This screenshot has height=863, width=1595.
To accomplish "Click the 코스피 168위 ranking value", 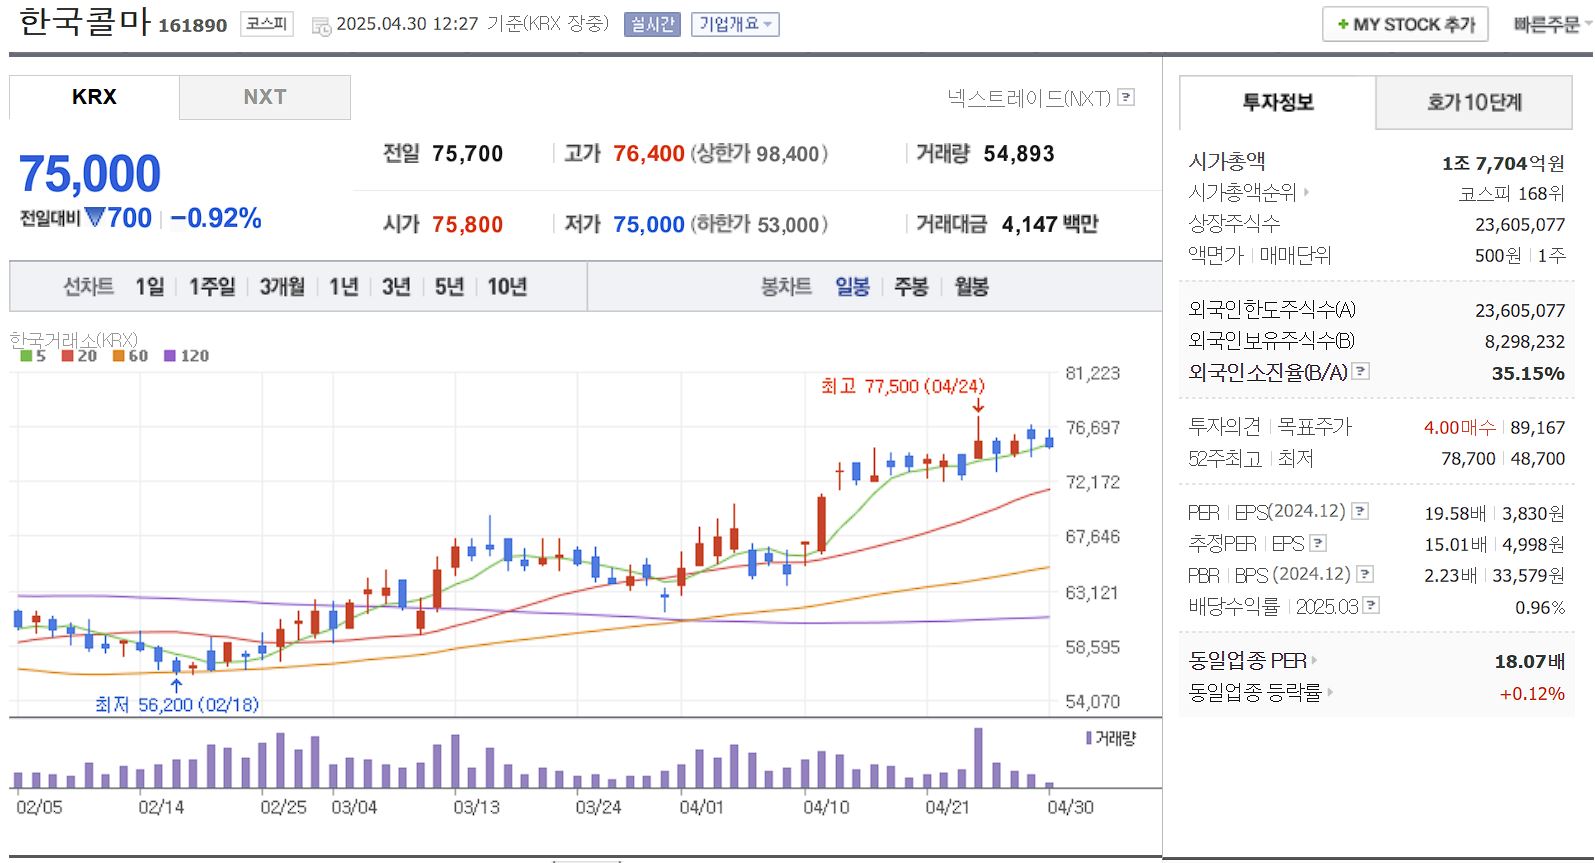I will point(1512,193).
